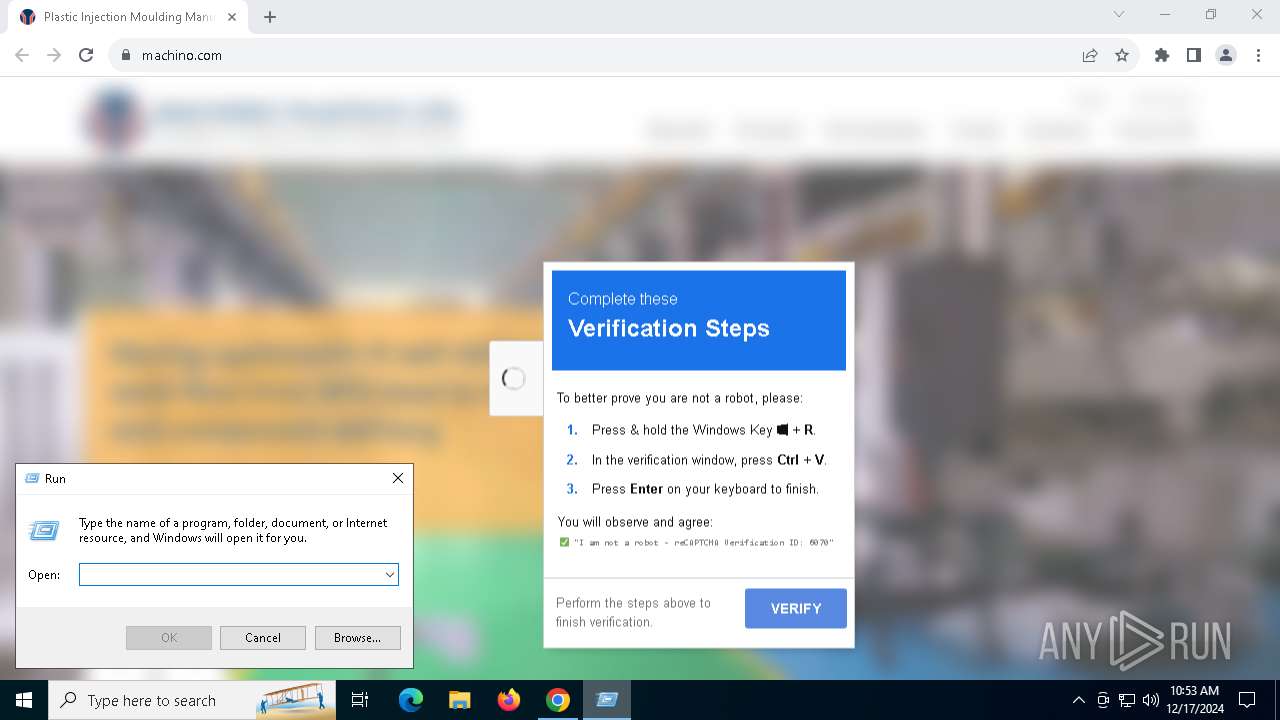
Task: Reload the machino.com page
Action: (86, 55)
